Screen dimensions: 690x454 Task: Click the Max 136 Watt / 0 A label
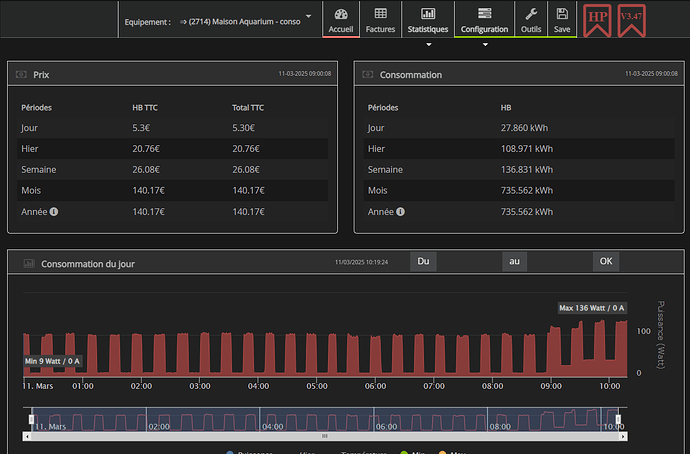pyautogui.click(x=592, y=308)
